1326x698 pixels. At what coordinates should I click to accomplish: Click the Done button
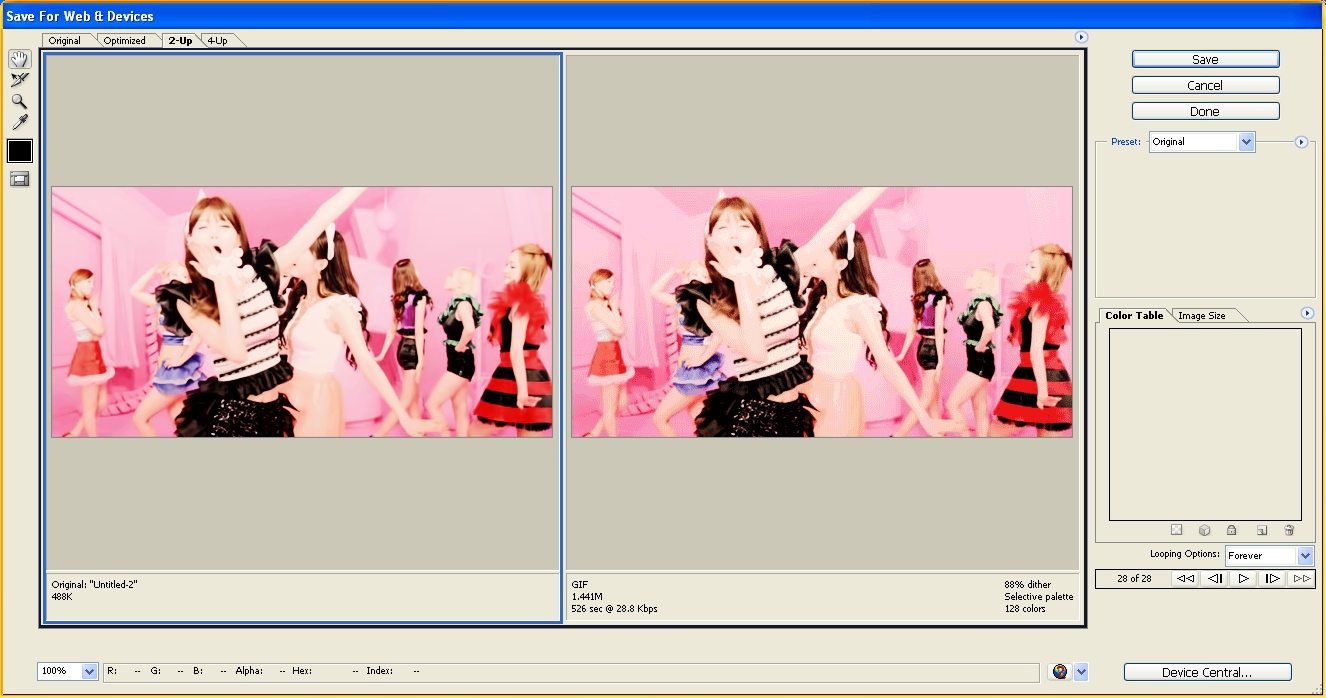(x=1205, y=111)
